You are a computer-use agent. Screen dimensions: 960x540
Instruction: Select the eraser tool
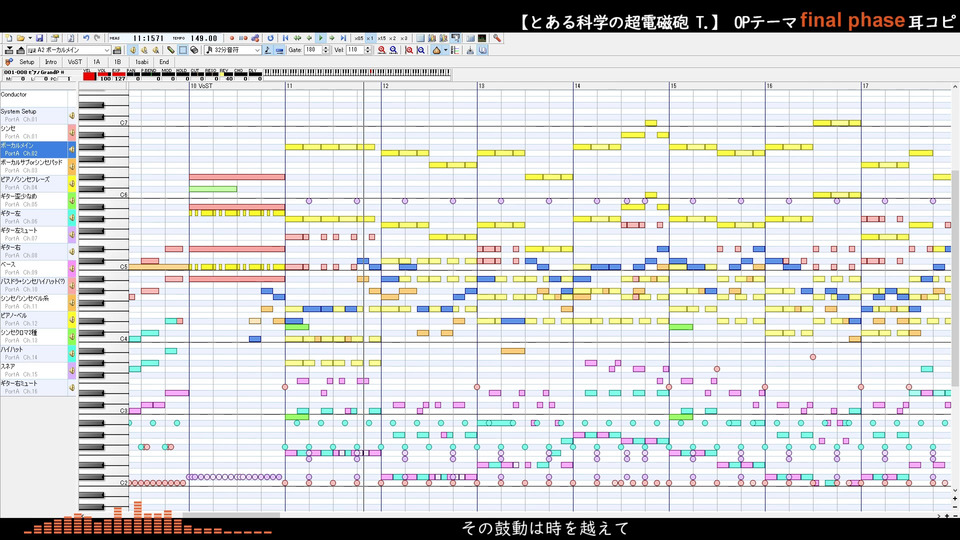point(194,50)
